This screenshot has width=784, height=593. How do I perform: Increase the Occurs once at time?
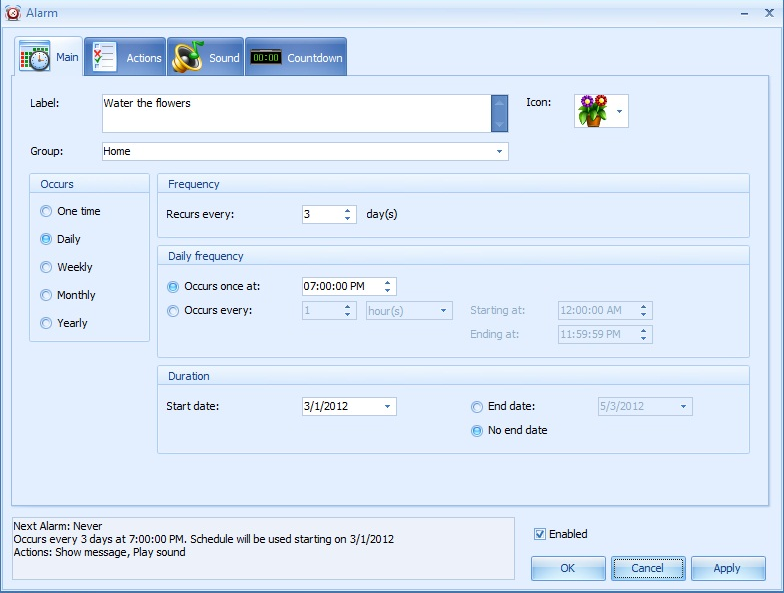point(388,282)
